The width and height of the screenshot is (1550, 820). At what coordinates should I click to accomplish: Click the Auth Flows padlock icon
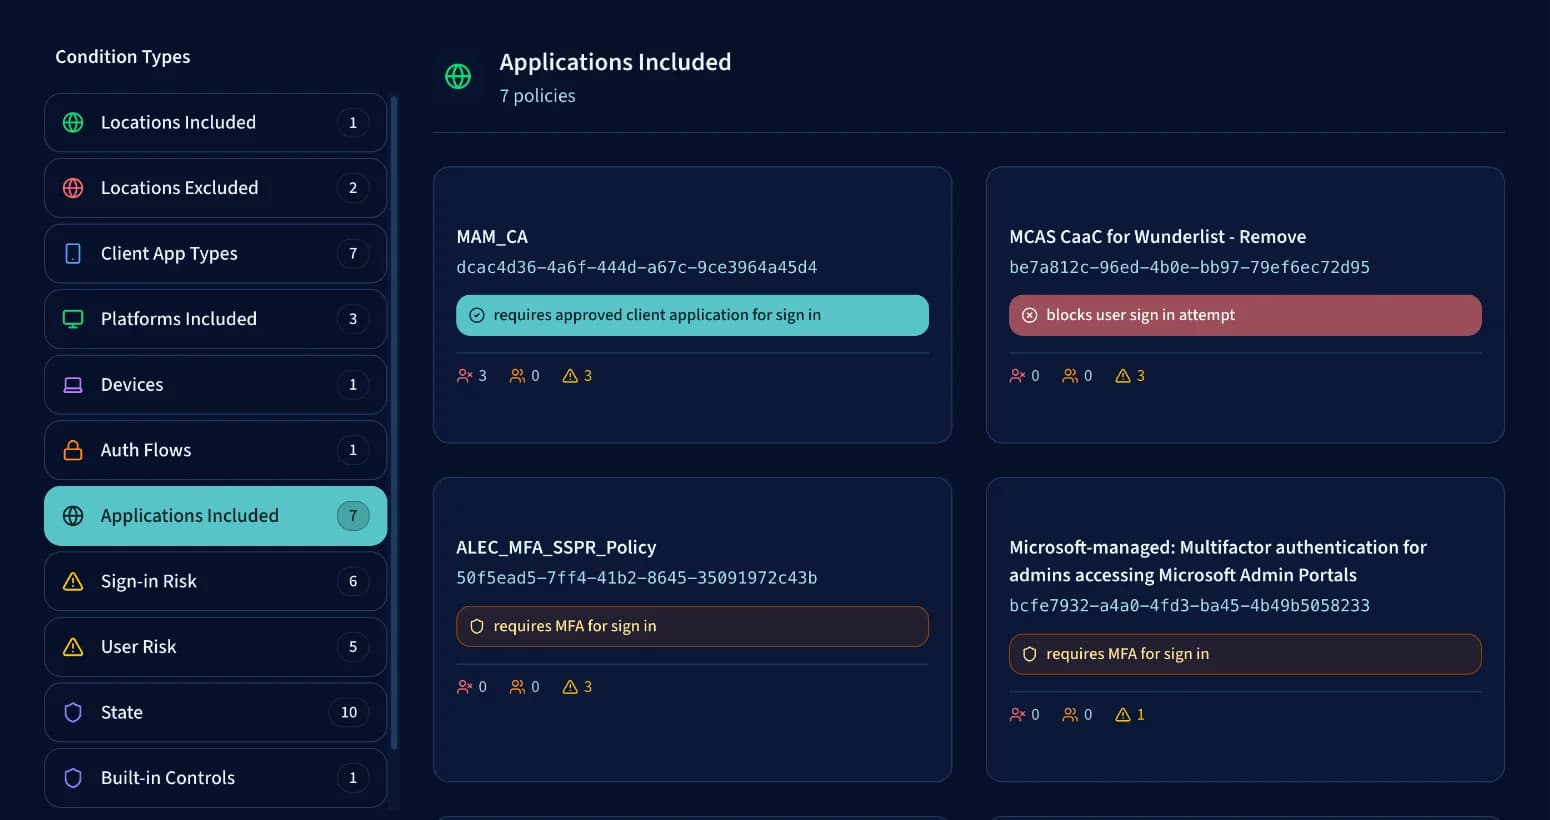(72, 450)
